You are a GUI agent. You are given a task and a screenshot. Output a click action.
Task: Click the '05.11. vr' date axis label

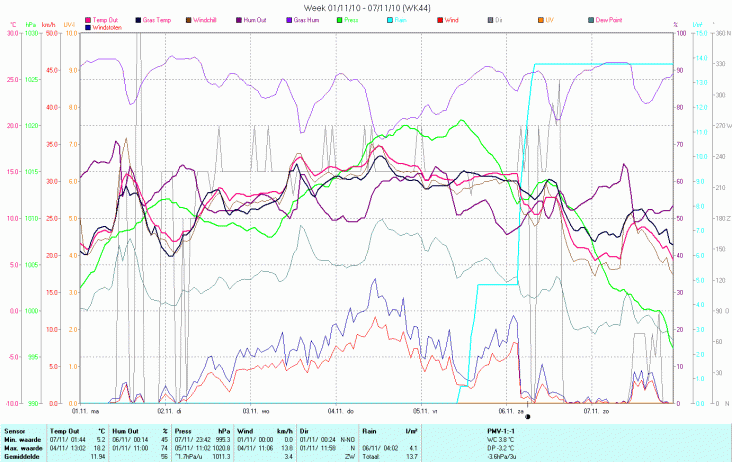[425, 411]
